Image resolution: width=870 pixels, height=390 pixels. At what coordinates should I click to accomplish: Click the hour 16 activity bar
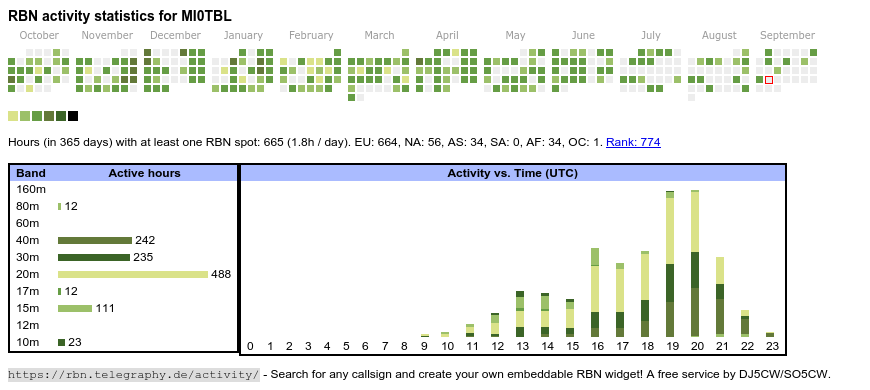coord(595,292)
